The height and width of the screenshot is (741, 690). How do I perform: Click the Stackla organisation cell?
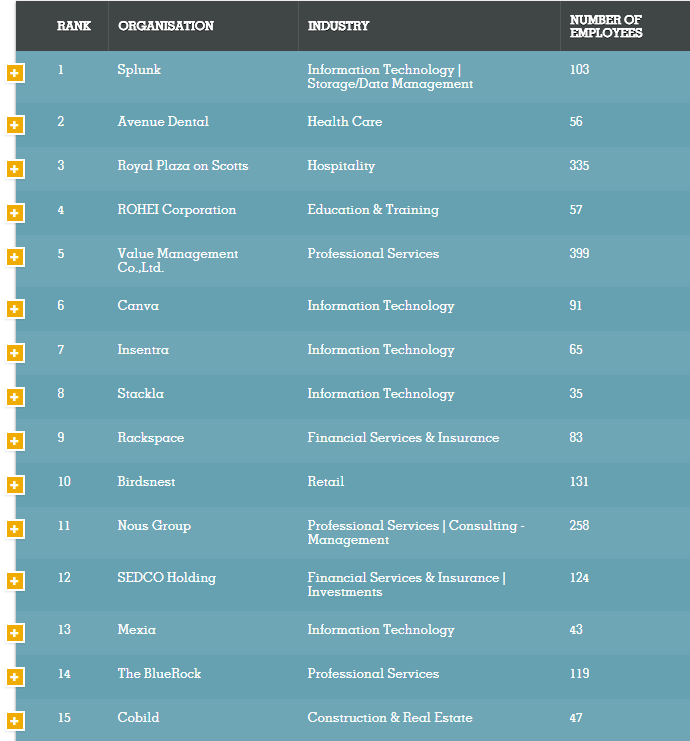pyautogui.click(x=141, y=393)
